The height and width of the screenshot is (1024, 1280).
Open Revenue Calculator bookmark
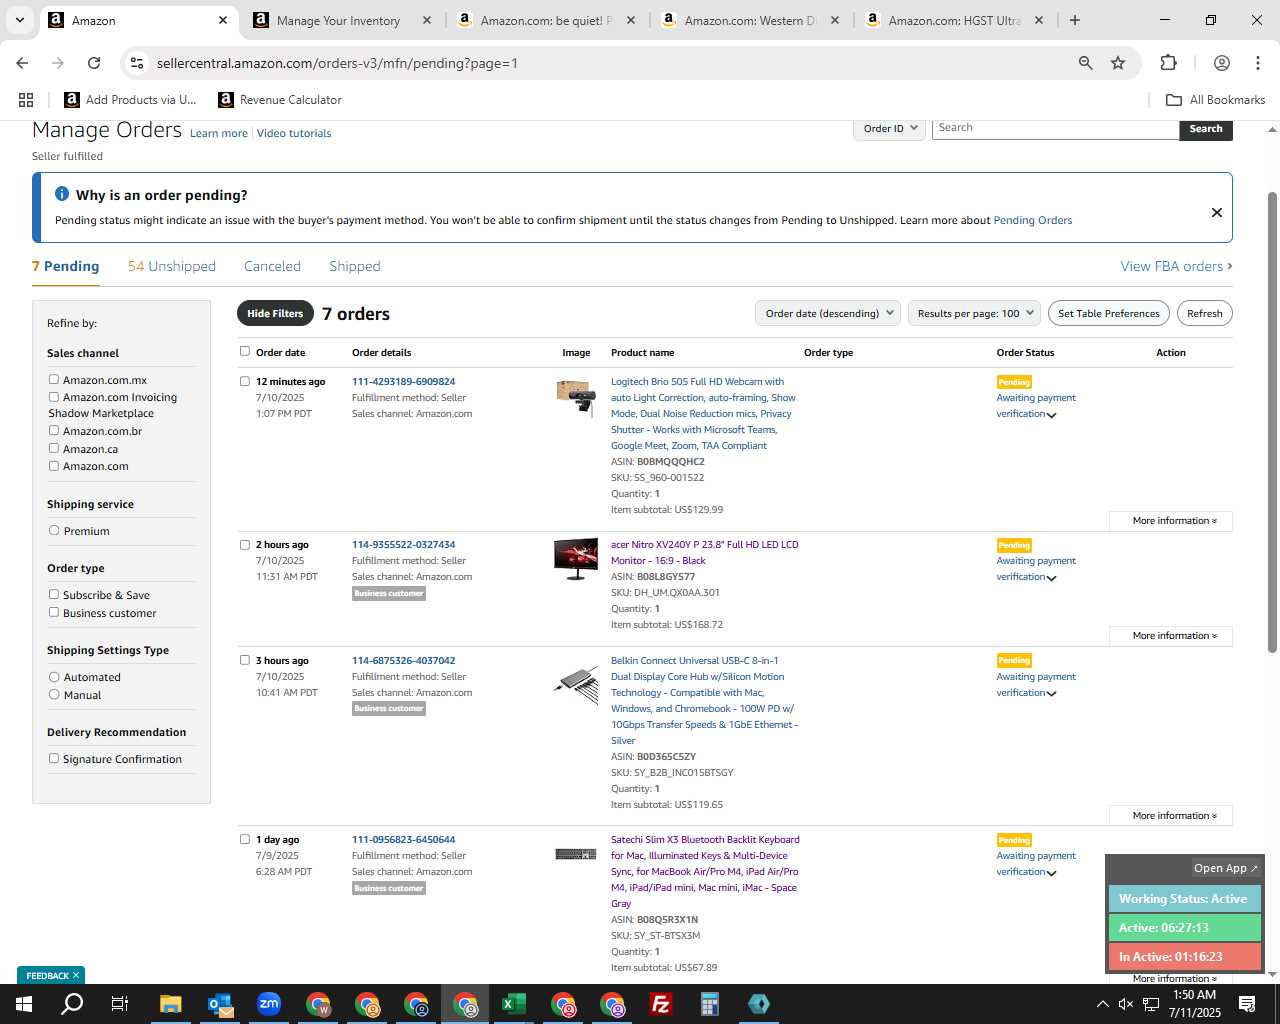280,100
